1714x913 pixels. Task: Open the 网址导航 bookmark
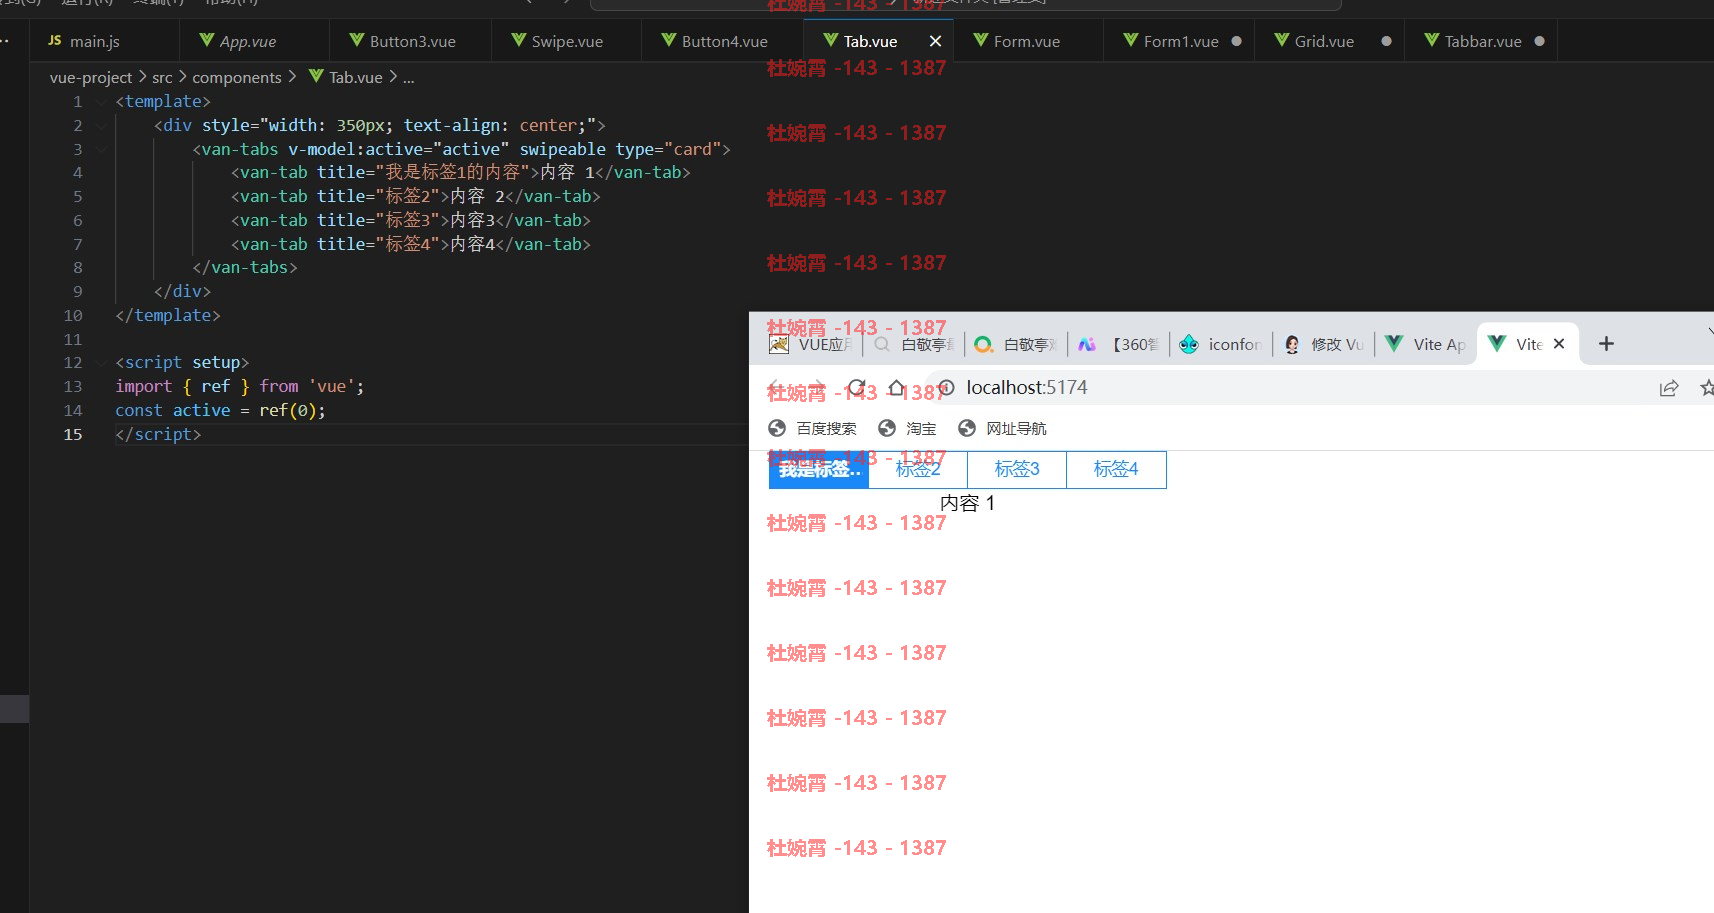pyautogui.click(x=1002, y=428)
